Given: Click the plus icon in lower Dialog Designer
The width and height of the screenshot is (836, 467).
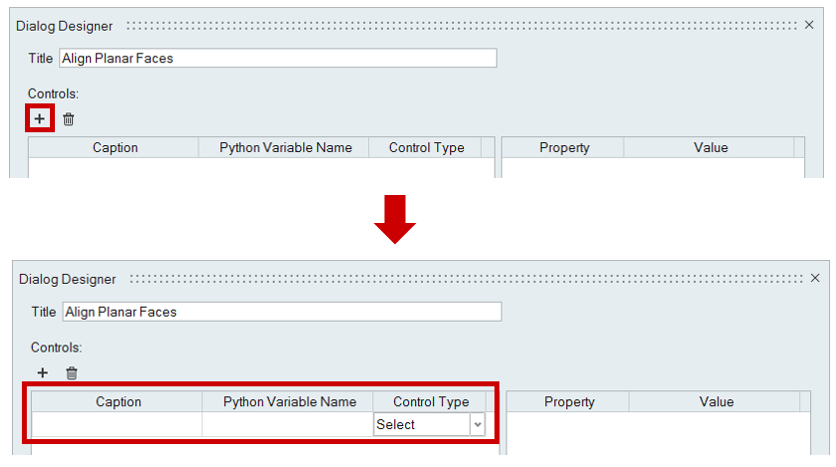Looking at the screenshot, I should (42, 373).
